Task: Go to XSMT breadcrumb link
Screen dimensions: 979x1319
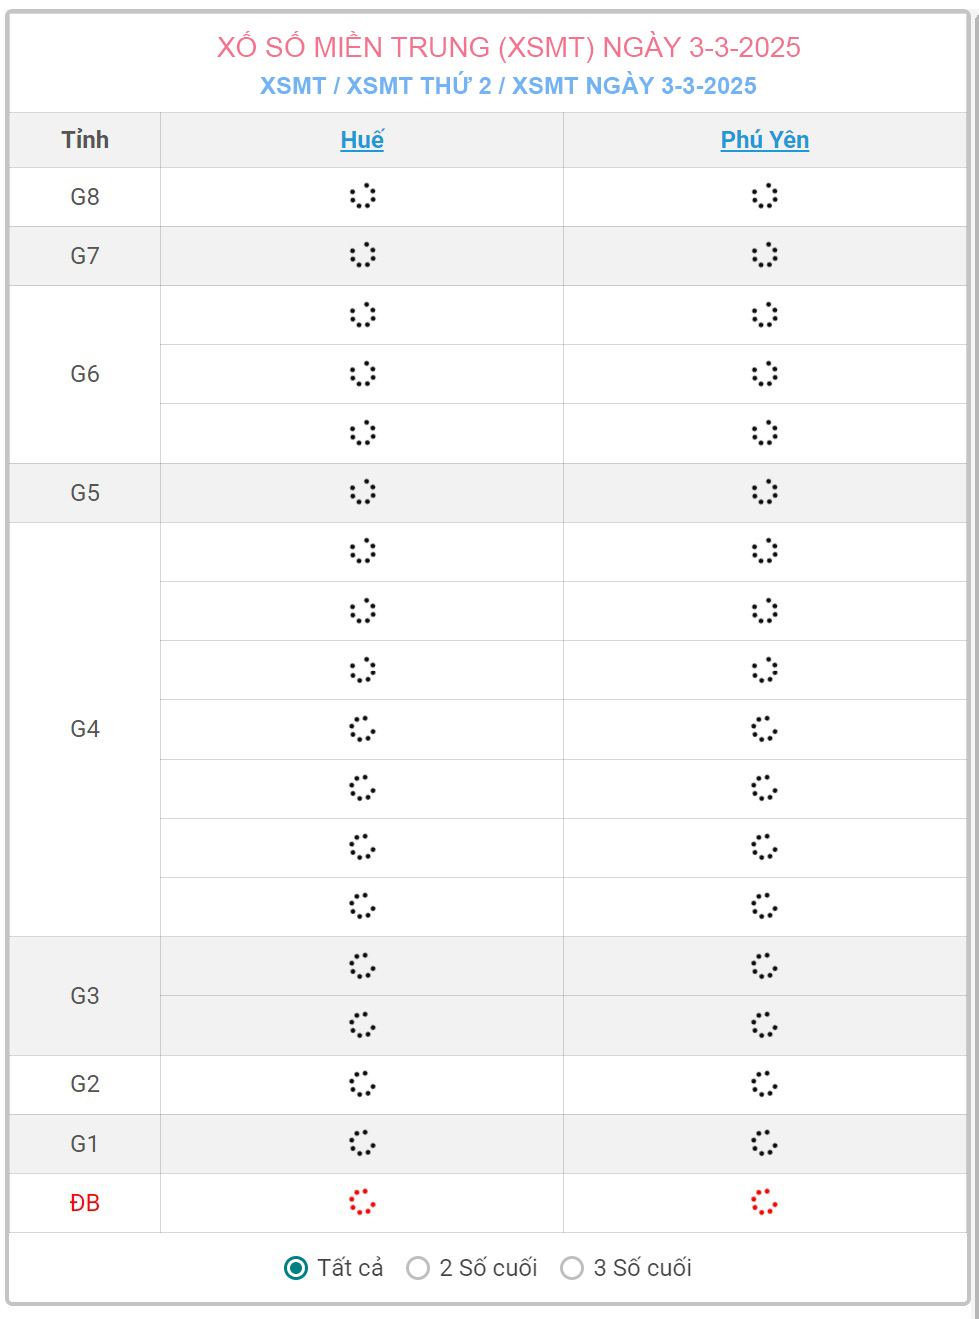Action: click(293, 86)
